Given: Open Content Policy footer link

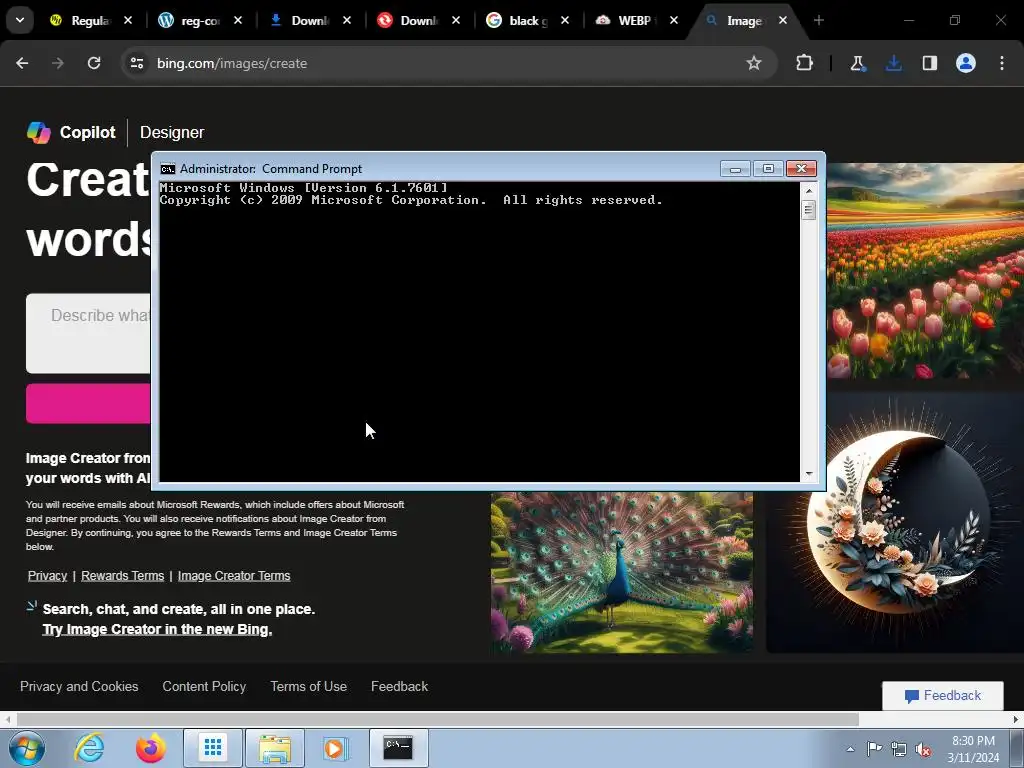Looking at the screenshot, I should 204,686.
